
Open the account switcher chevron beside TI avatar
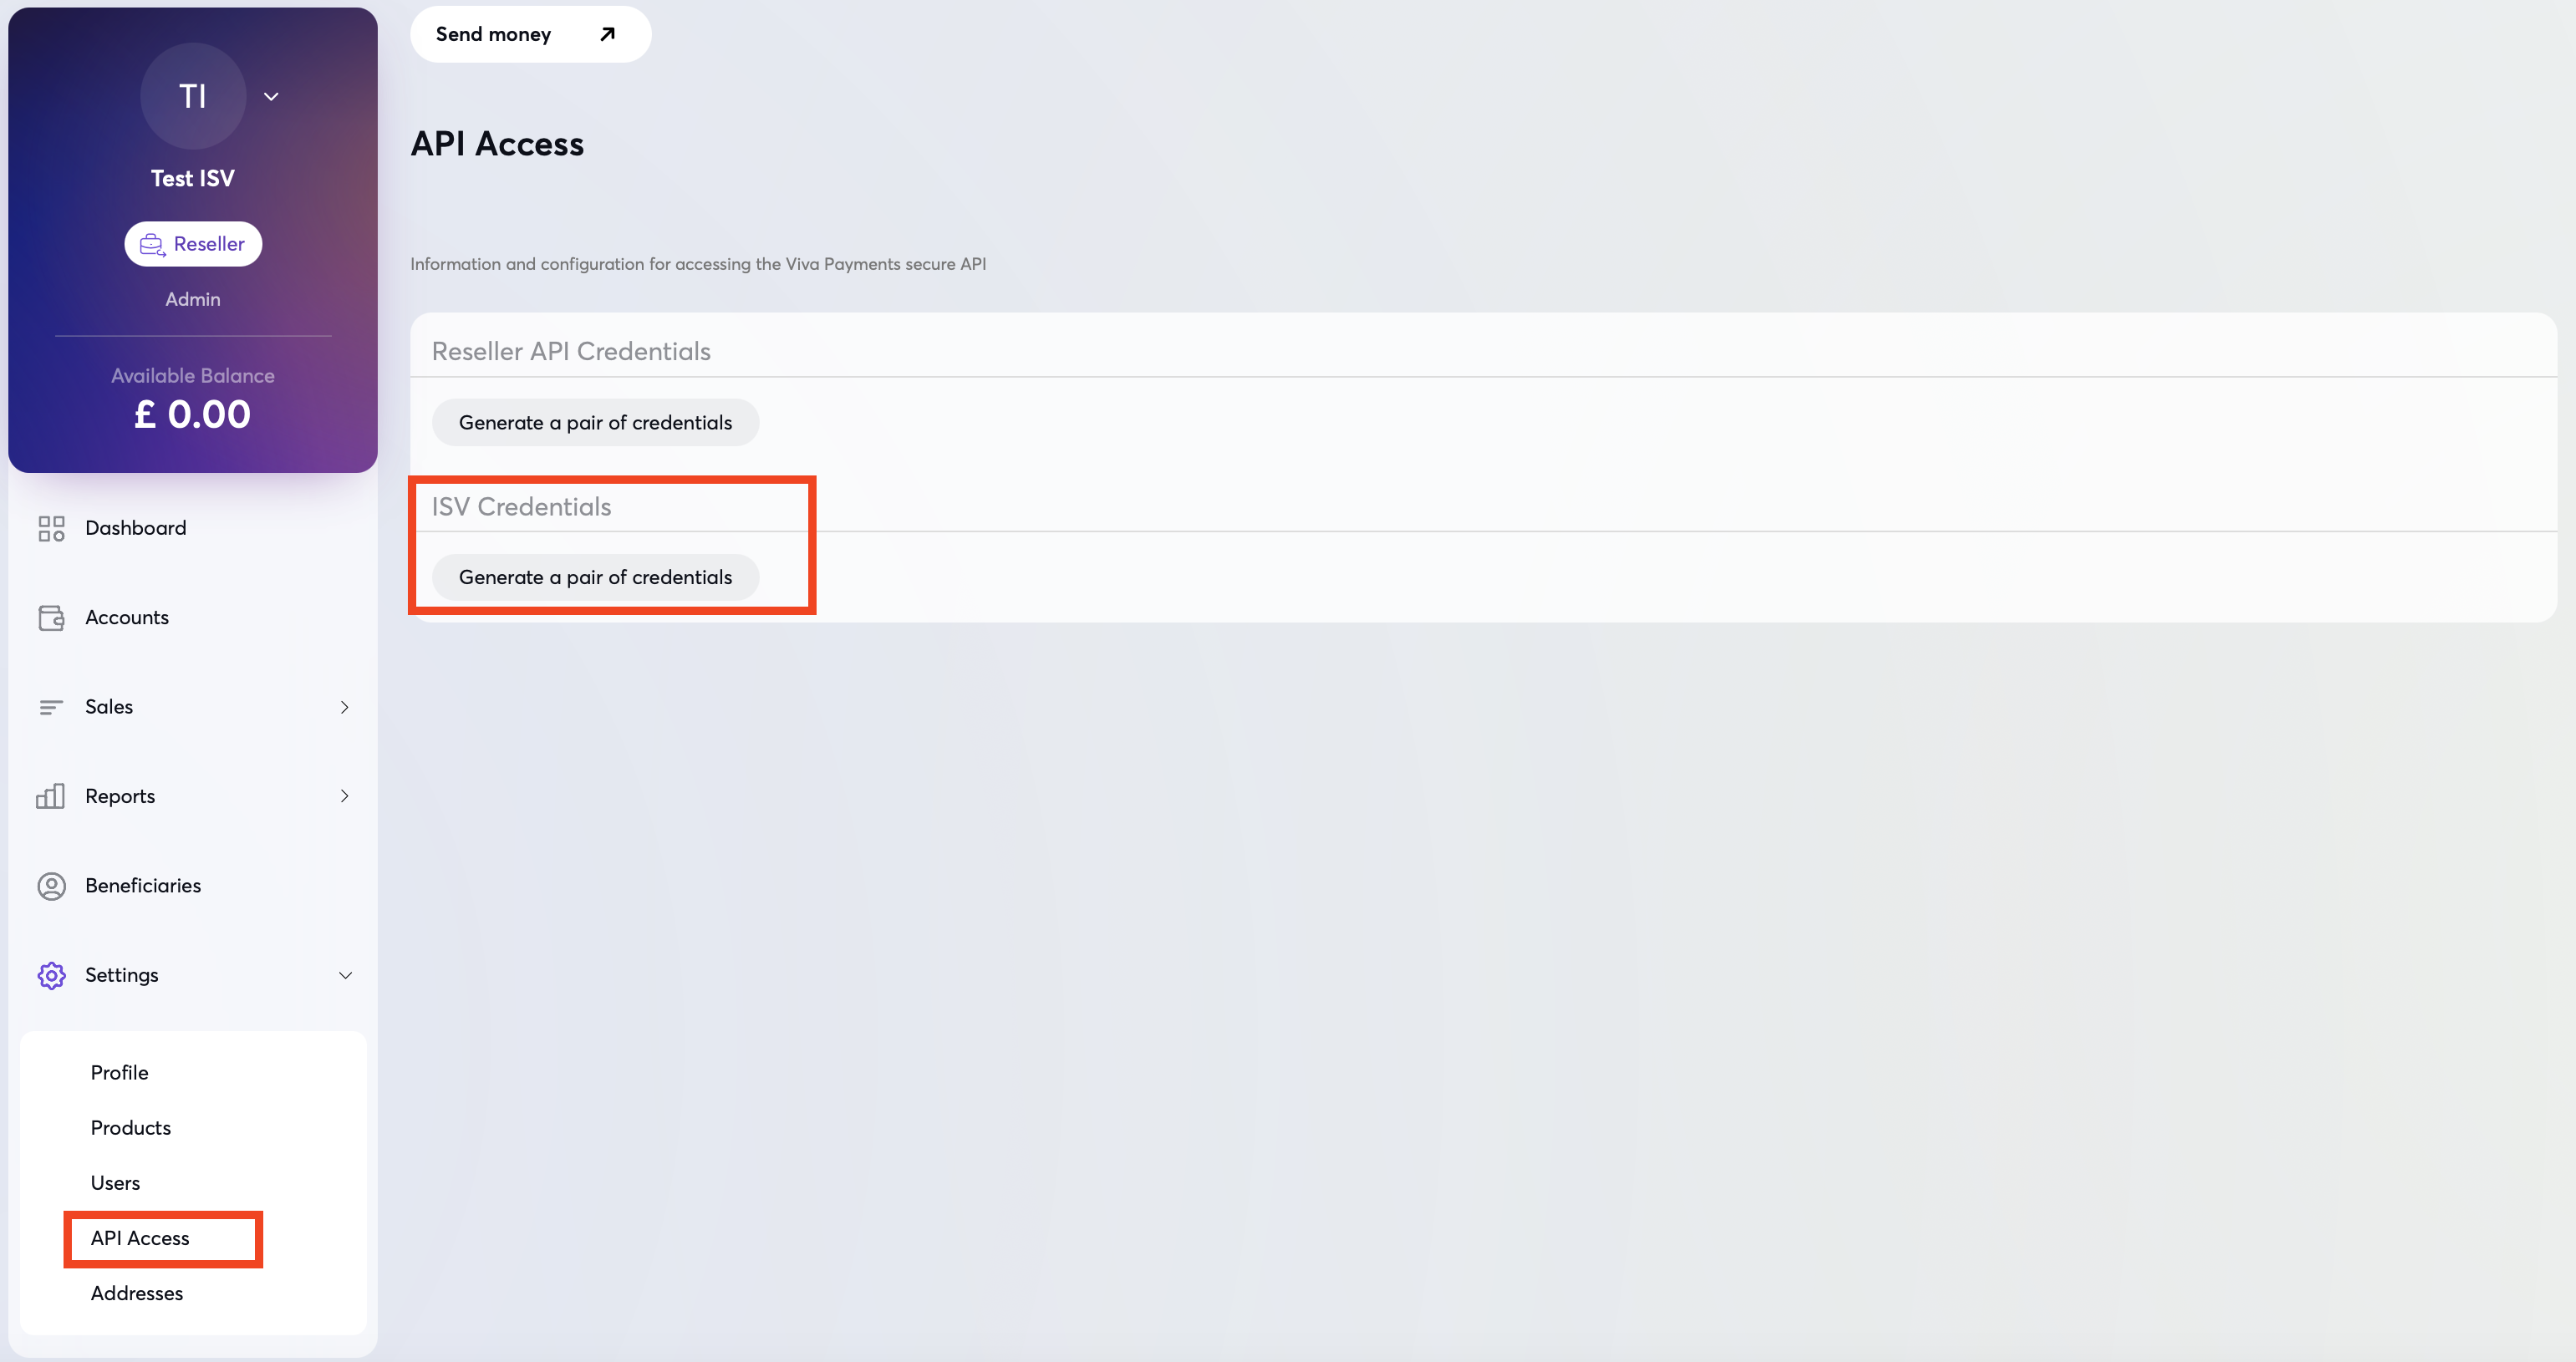(270, 96)
